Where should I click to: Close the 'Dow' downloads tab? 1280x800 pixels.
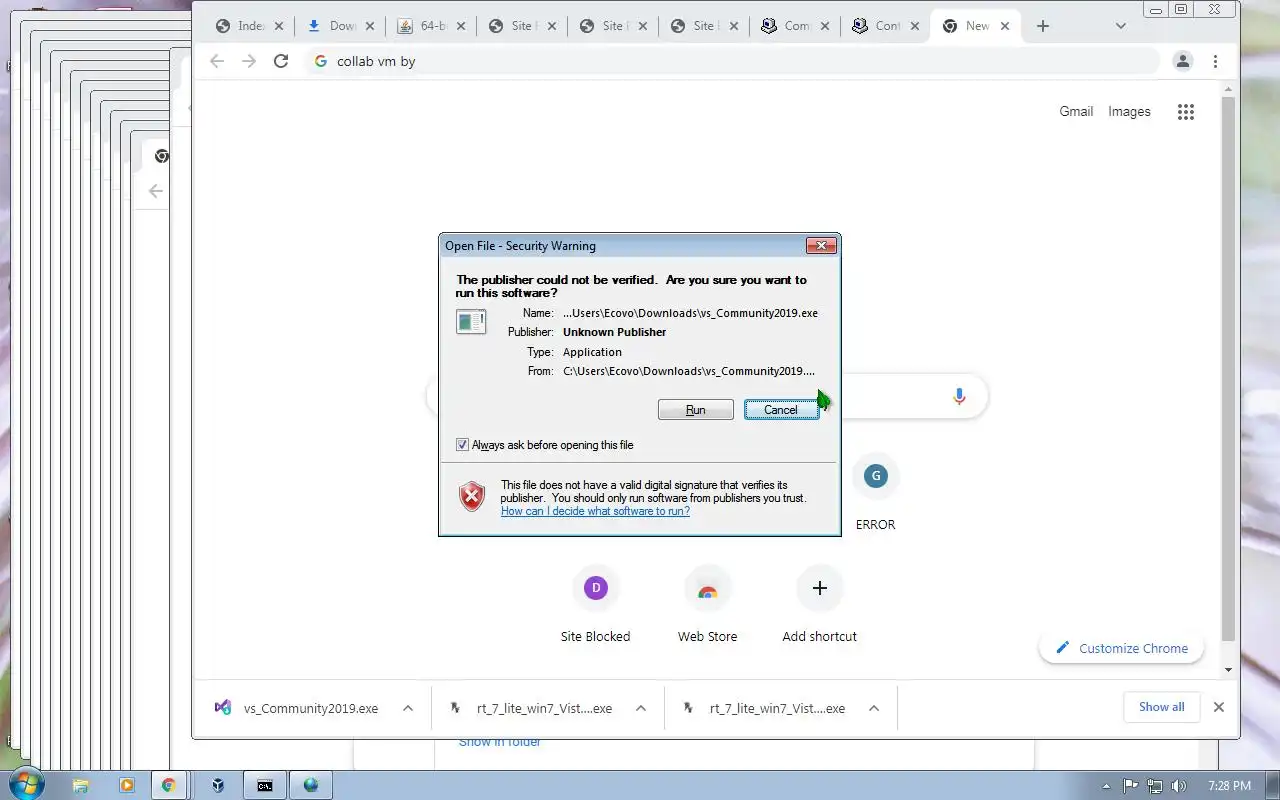pos(369,26)
